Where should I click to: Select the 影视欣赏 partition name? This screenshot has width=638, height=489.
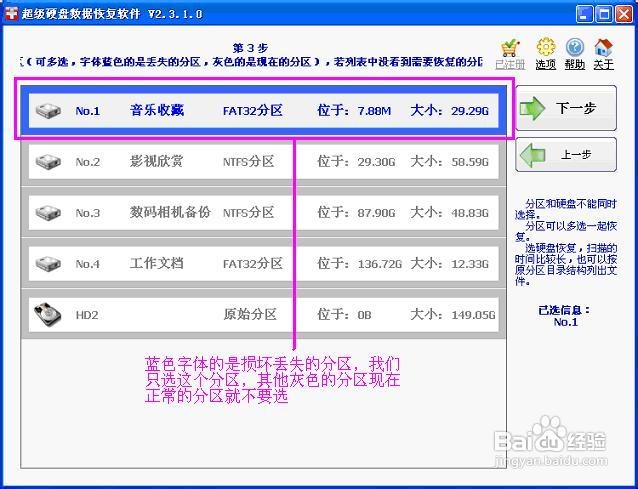[x=157, y=162]
